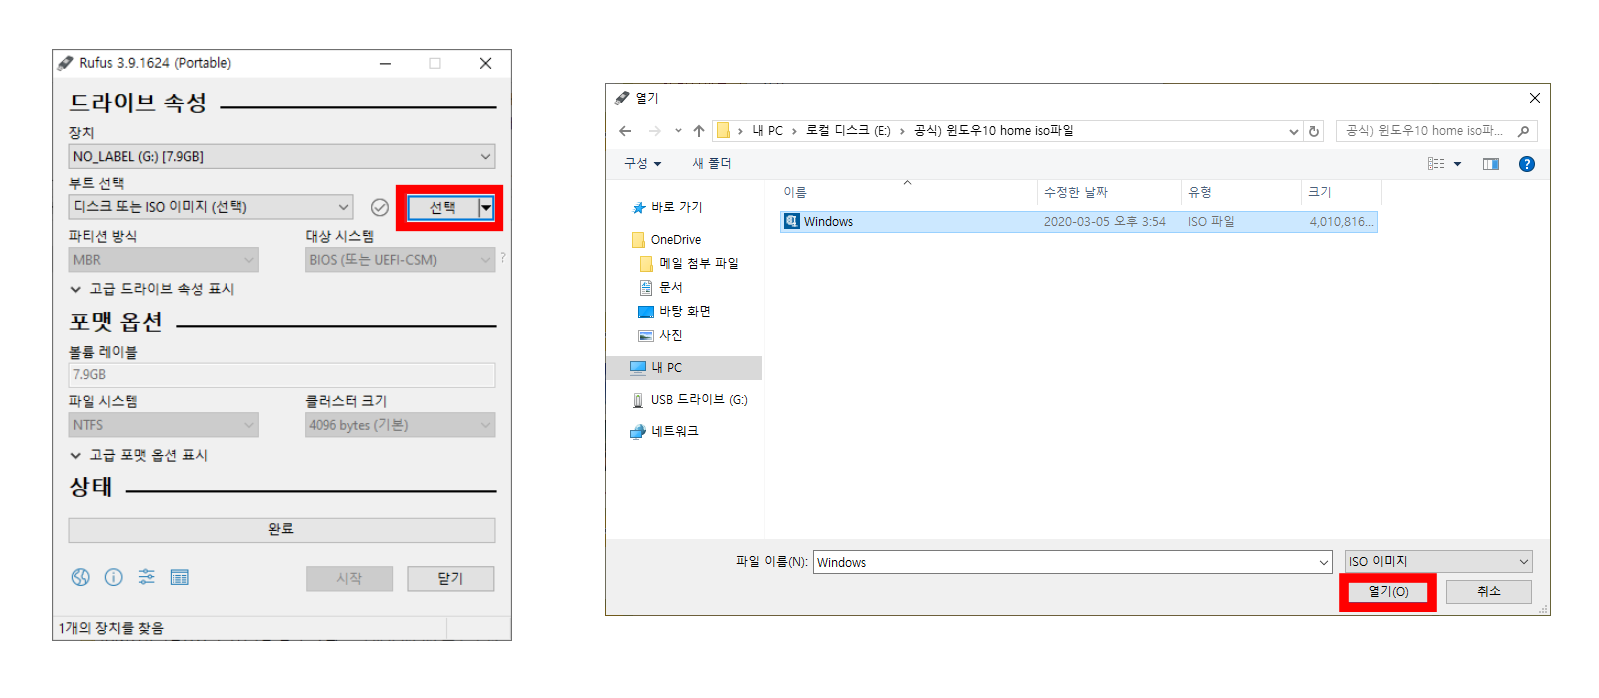Expand the address bar path dropdown
1599x698 pixels.
coord(1294,131)
